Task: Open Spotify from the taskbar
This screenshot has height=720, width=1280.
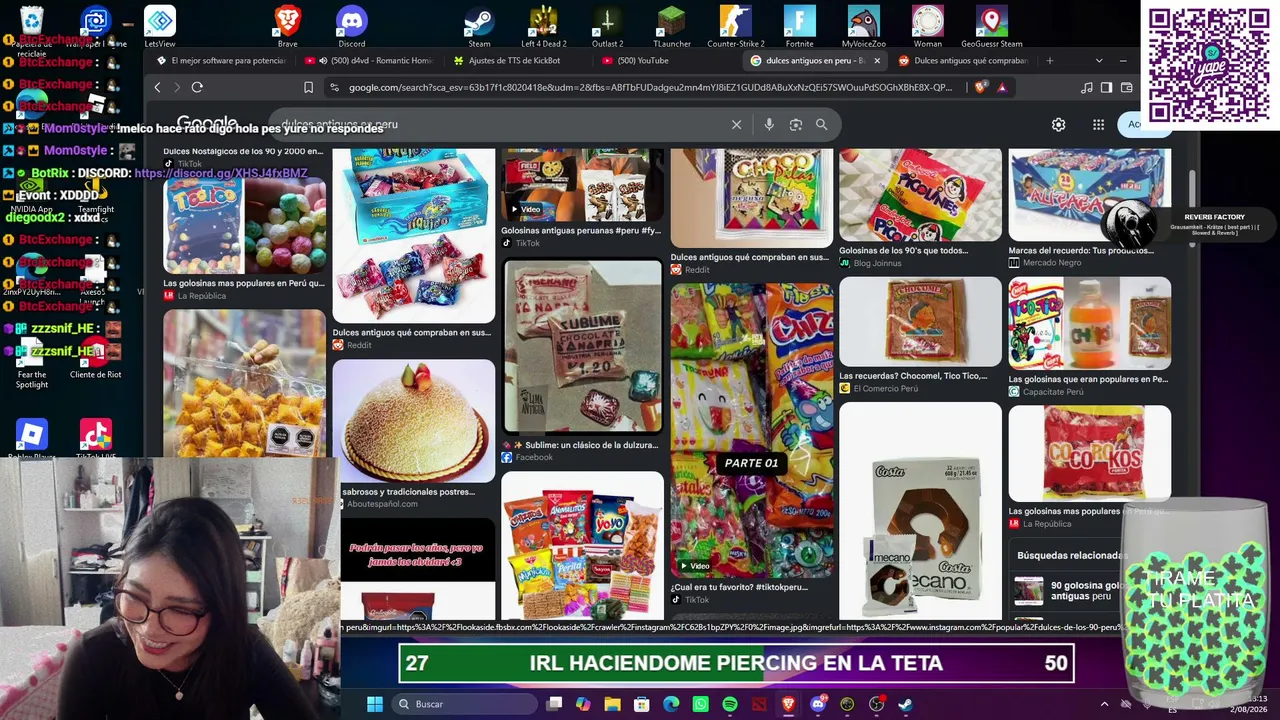Action: (730, 704)
